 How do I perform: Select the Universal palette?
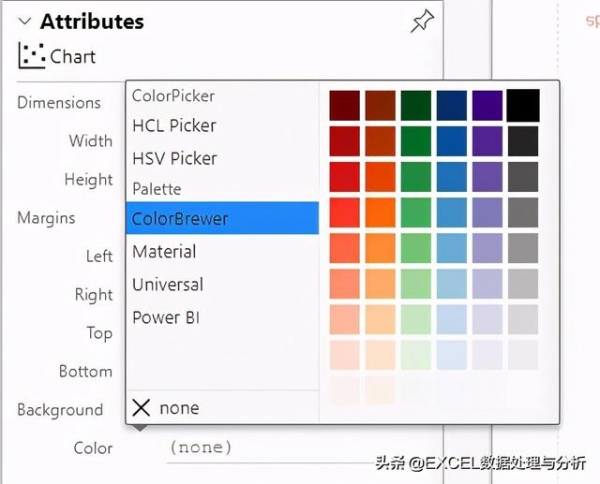(168, 284)
